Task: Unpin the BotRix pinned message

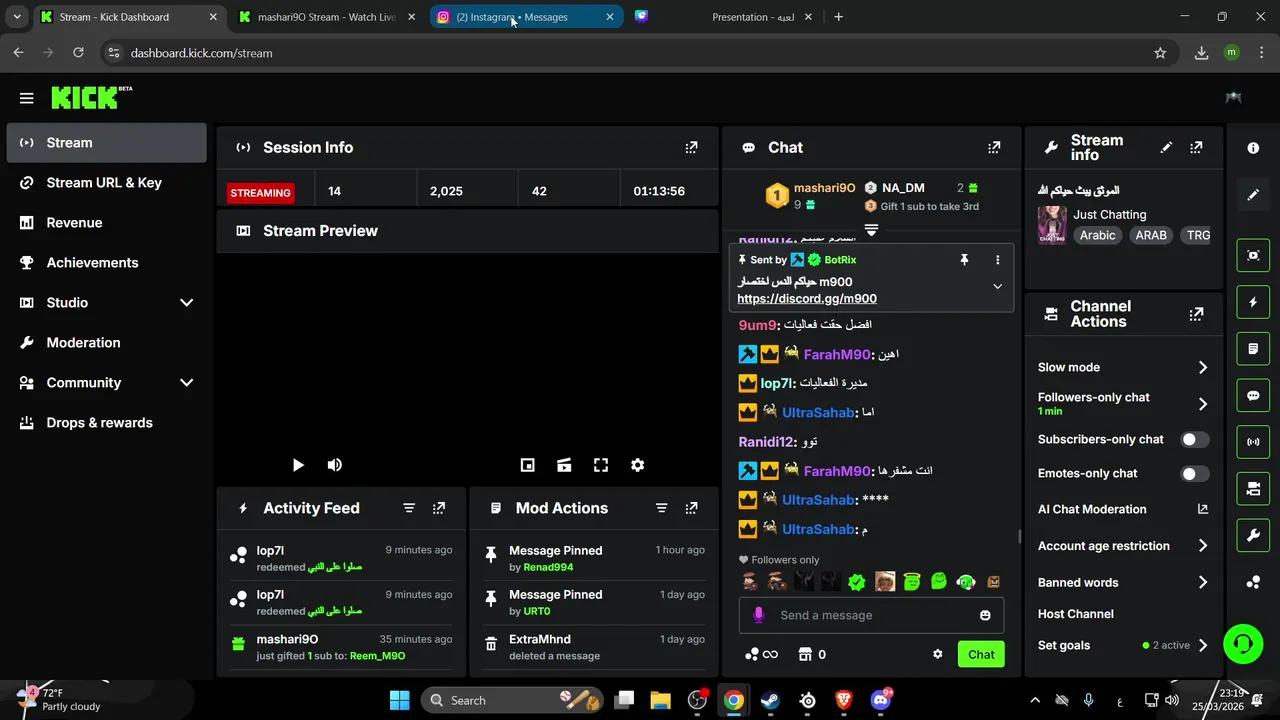Action: coord(964,260)
